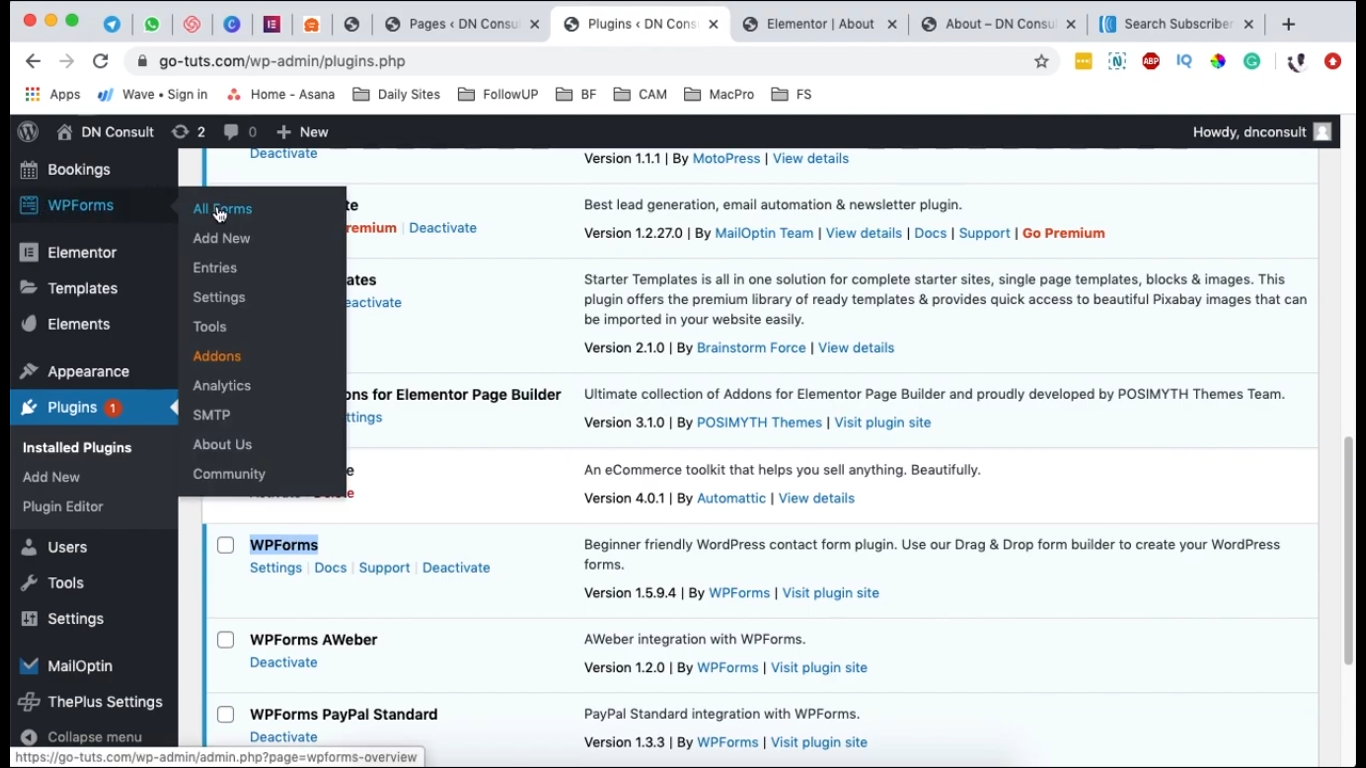Open ThePlus Settings in the sidebar
This screenshot has width=1366, height=768.
pyautogui.click(x=104, y=702)
